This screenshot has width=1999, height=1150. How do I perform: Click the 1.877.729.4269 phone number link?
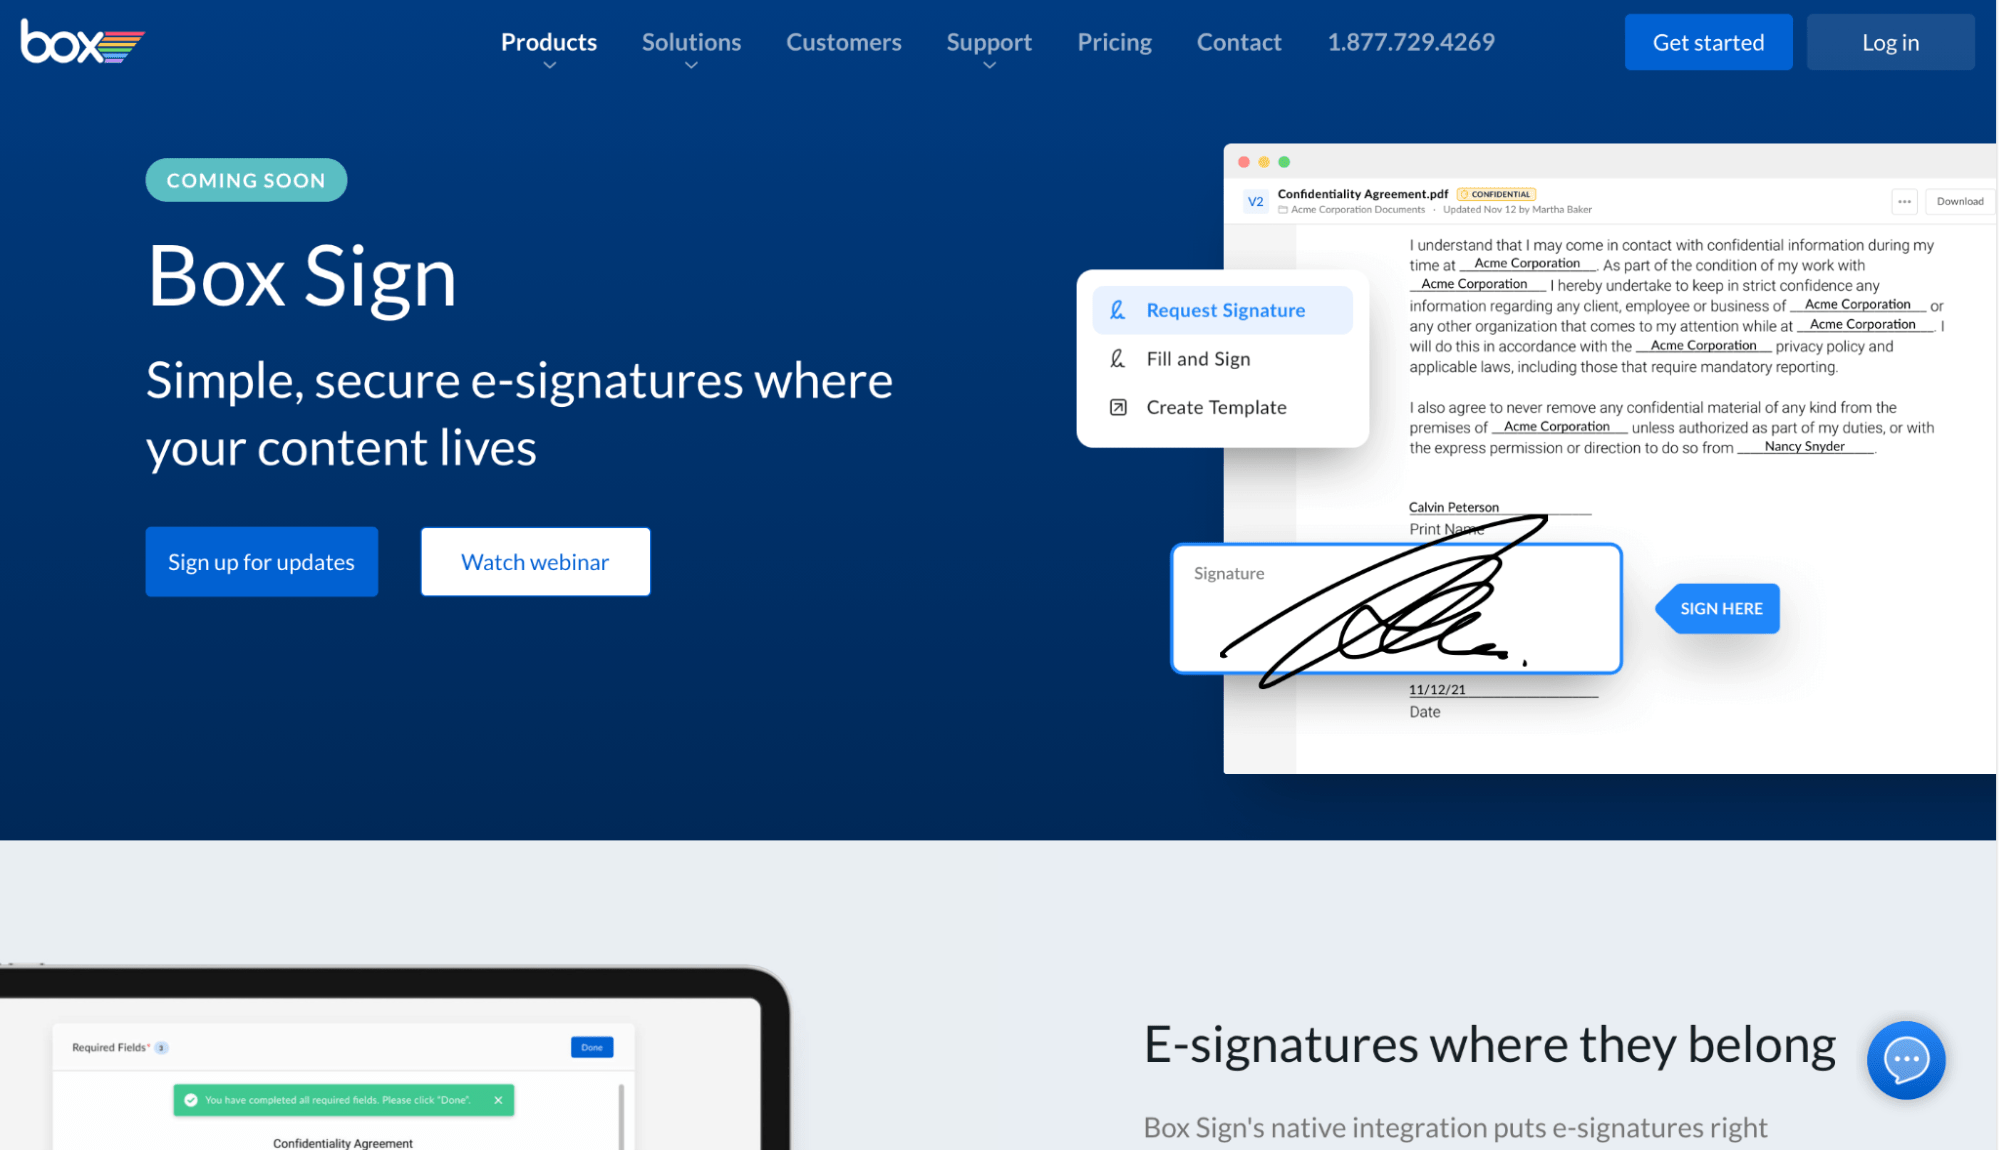coord(1411,41)
